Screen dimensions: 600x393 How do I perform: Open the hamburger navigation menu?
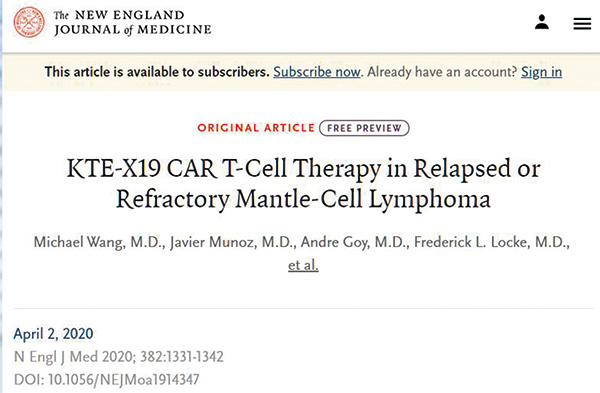pos(582,24)
